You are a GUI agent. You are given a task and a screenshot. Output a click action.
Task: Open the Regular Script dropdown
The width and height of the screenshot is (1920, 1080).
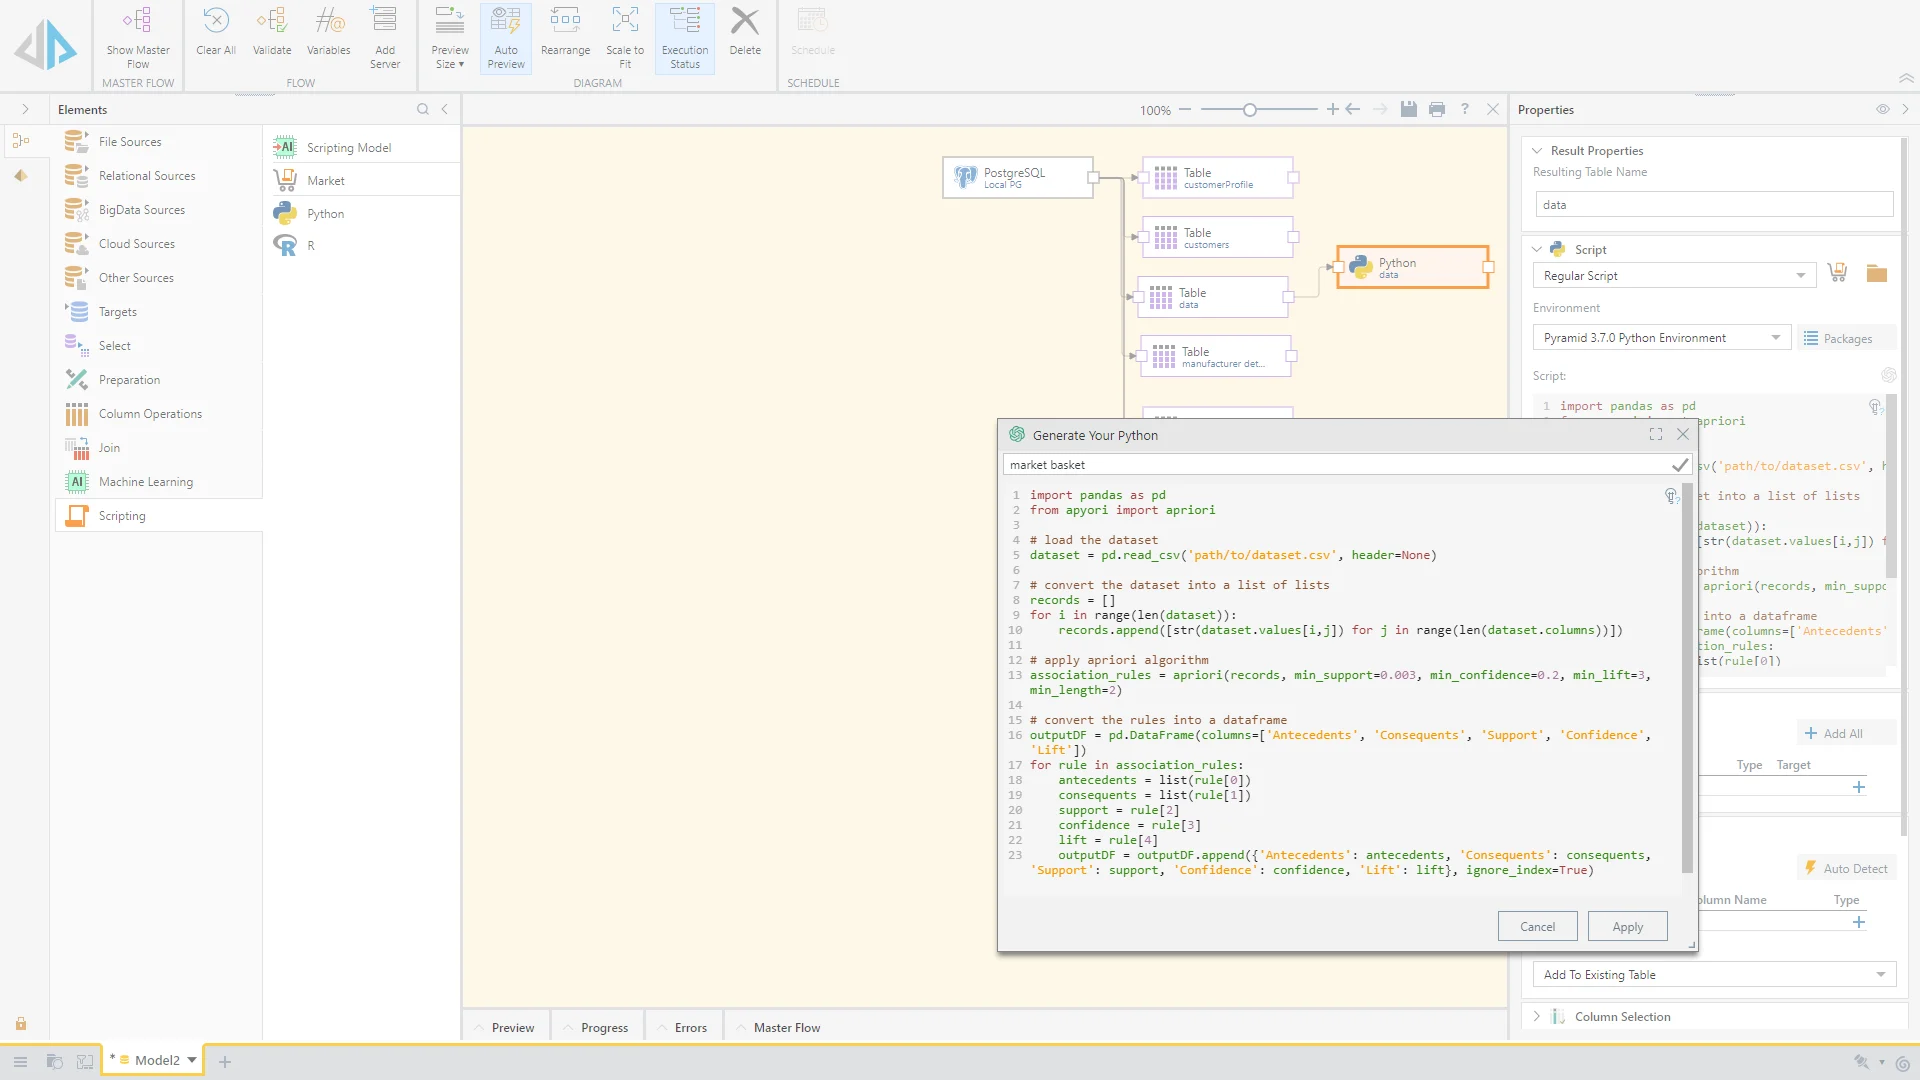click(x=1674, y=276)
